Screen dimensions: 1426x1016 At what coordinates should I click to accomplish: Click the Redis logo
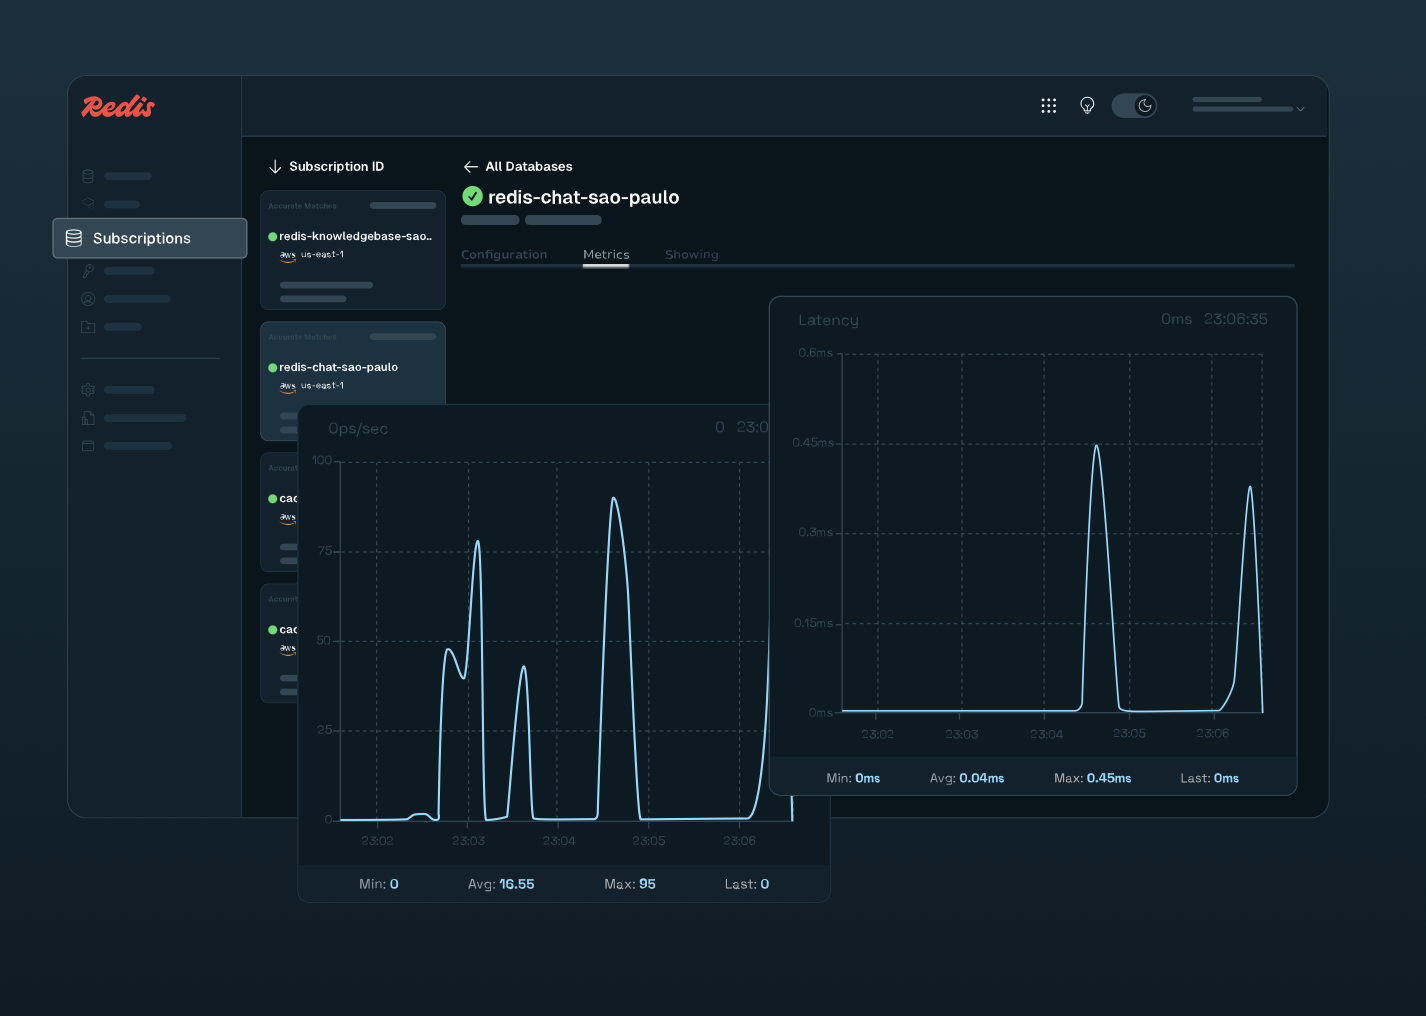coord(118,106)
